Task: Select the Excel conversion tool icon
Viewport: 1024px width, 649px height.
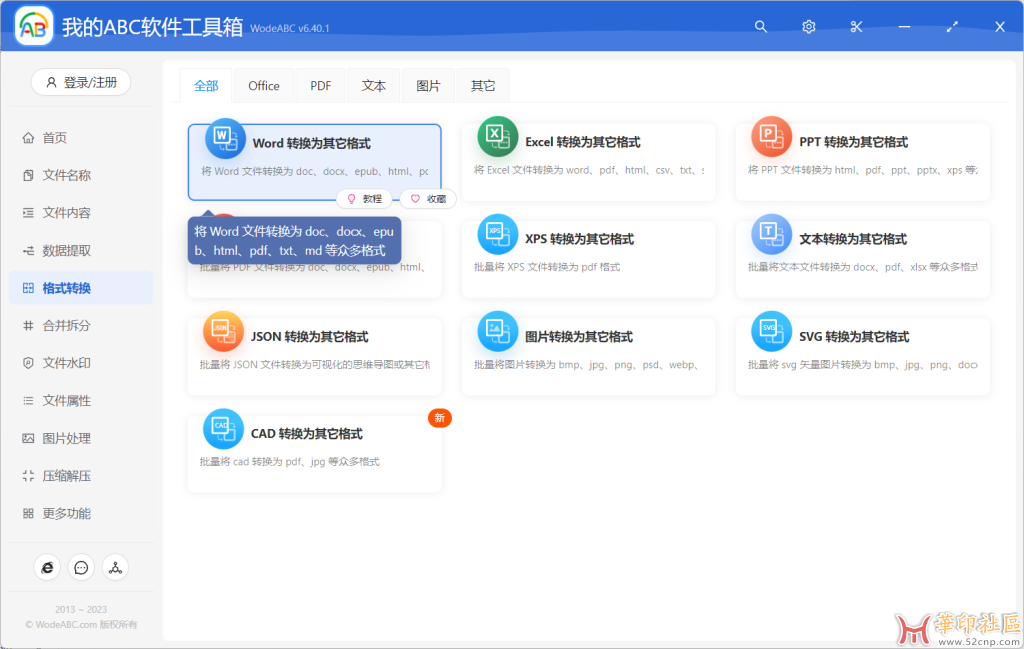Action: pos(497,139)
